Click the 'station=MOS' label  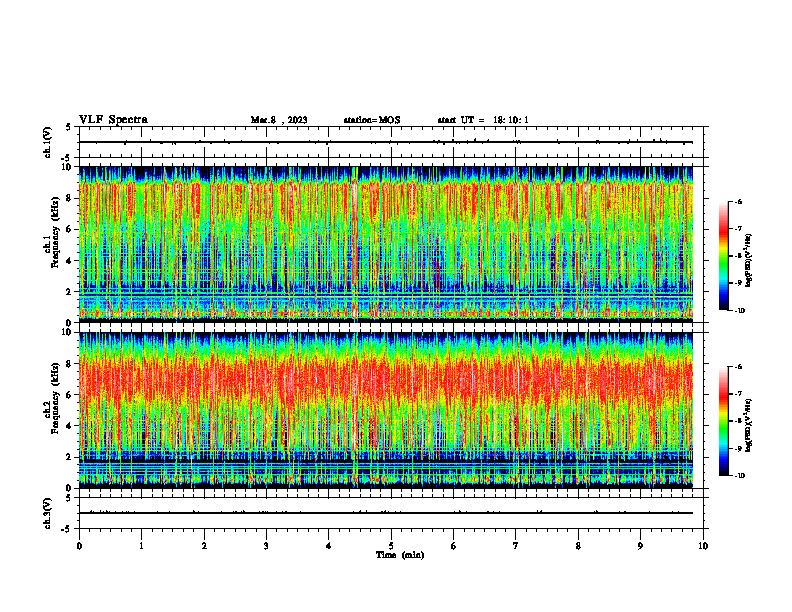tap(372, 120)
